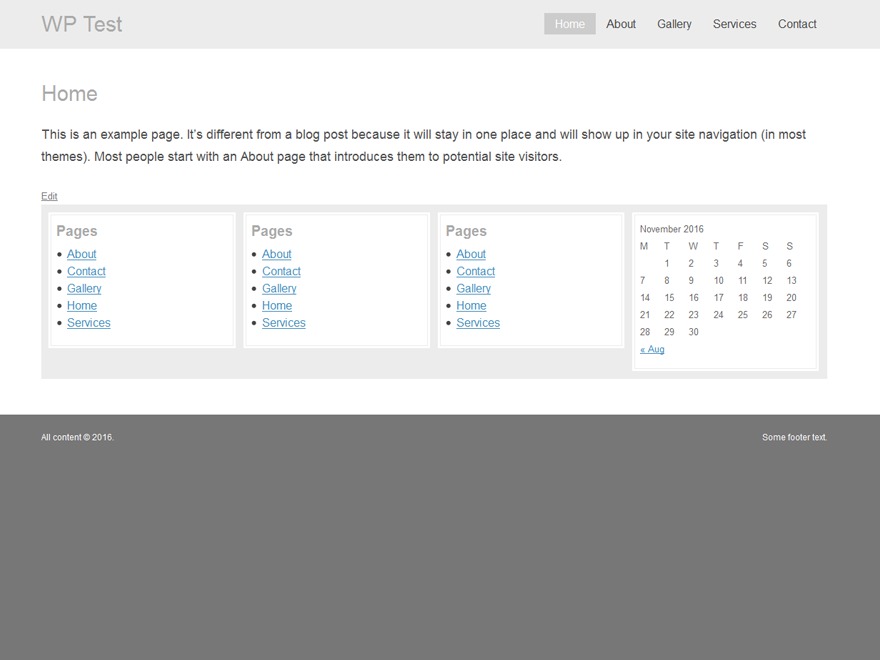
Task: Click the Edit link under page content
Action: pyautogui.click(x=49, y=196)
